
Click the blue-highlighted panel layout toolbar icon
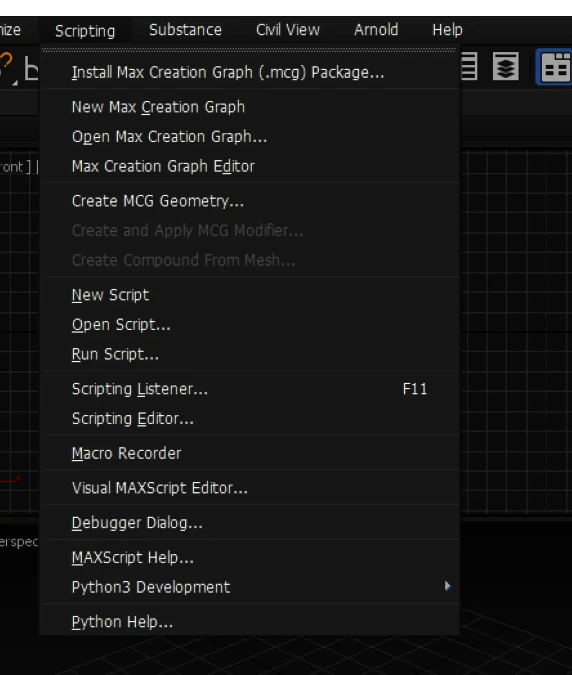[x=555, y=67]
